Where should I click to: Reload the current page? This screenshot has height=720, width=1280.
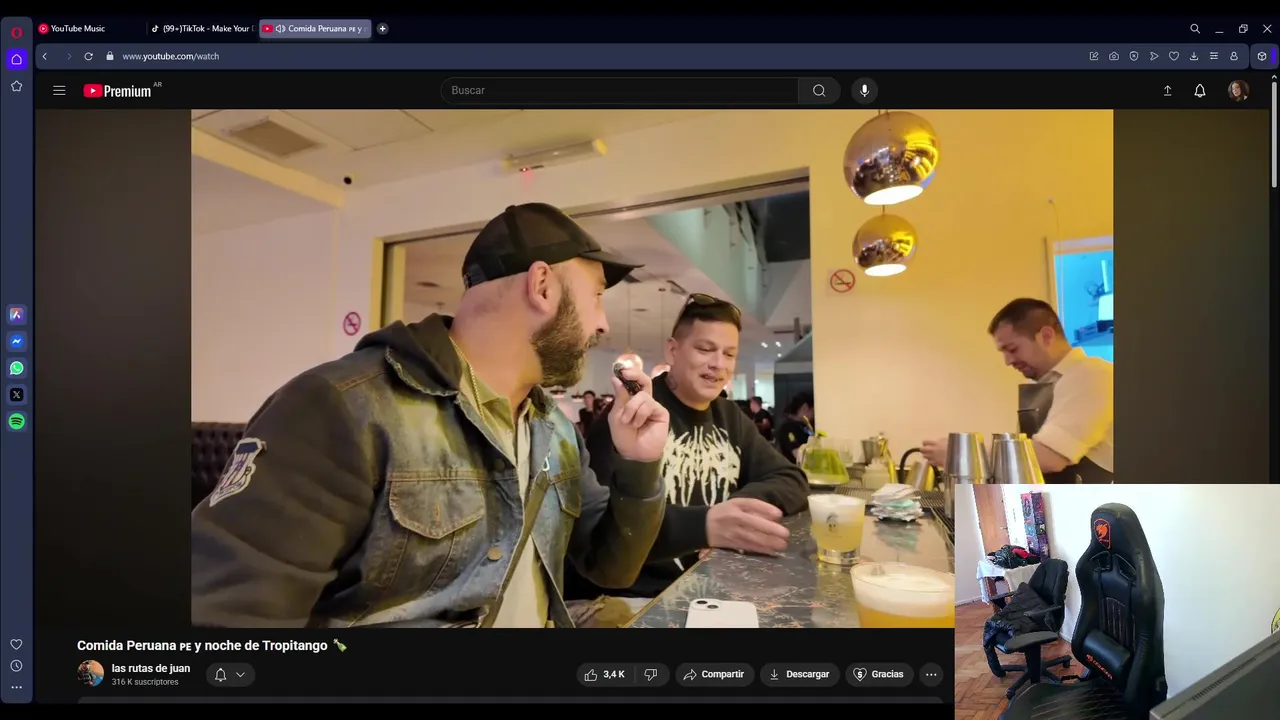(89, 56)
